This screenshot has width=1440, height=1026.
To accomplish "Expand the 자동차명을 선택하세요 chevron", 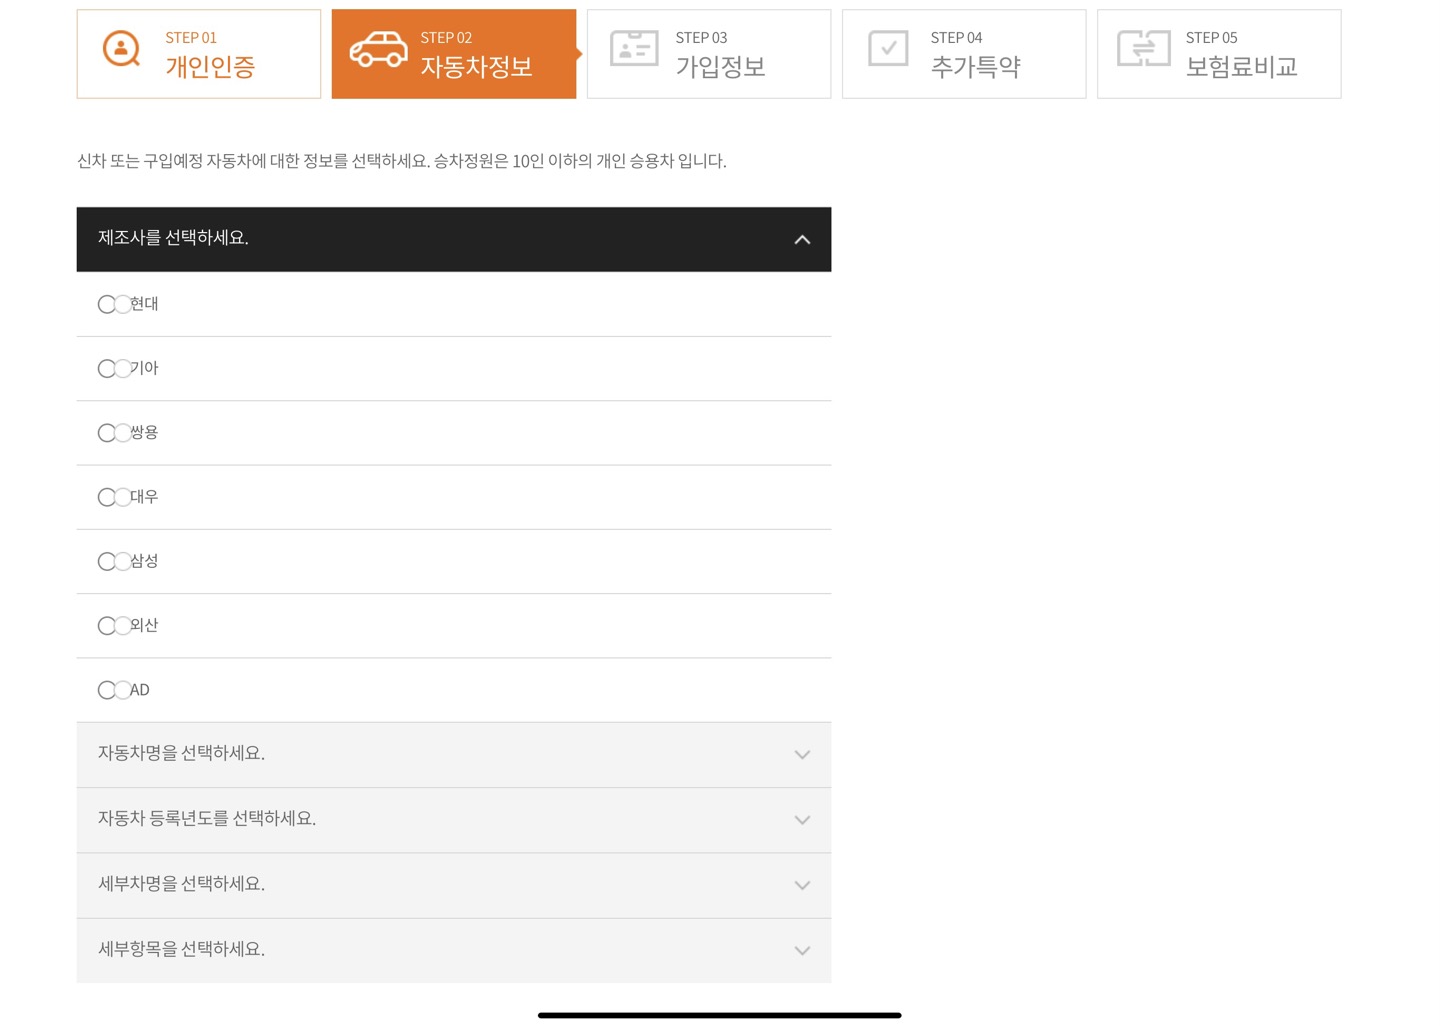I will pyautogui.click(x=802, y=755).
